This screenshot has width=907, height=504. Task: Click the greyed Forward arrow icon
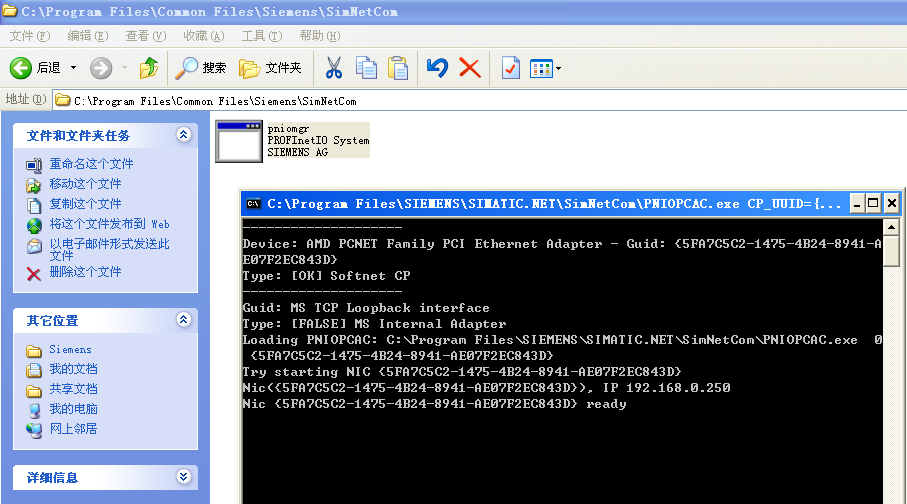tap(101, 68)
